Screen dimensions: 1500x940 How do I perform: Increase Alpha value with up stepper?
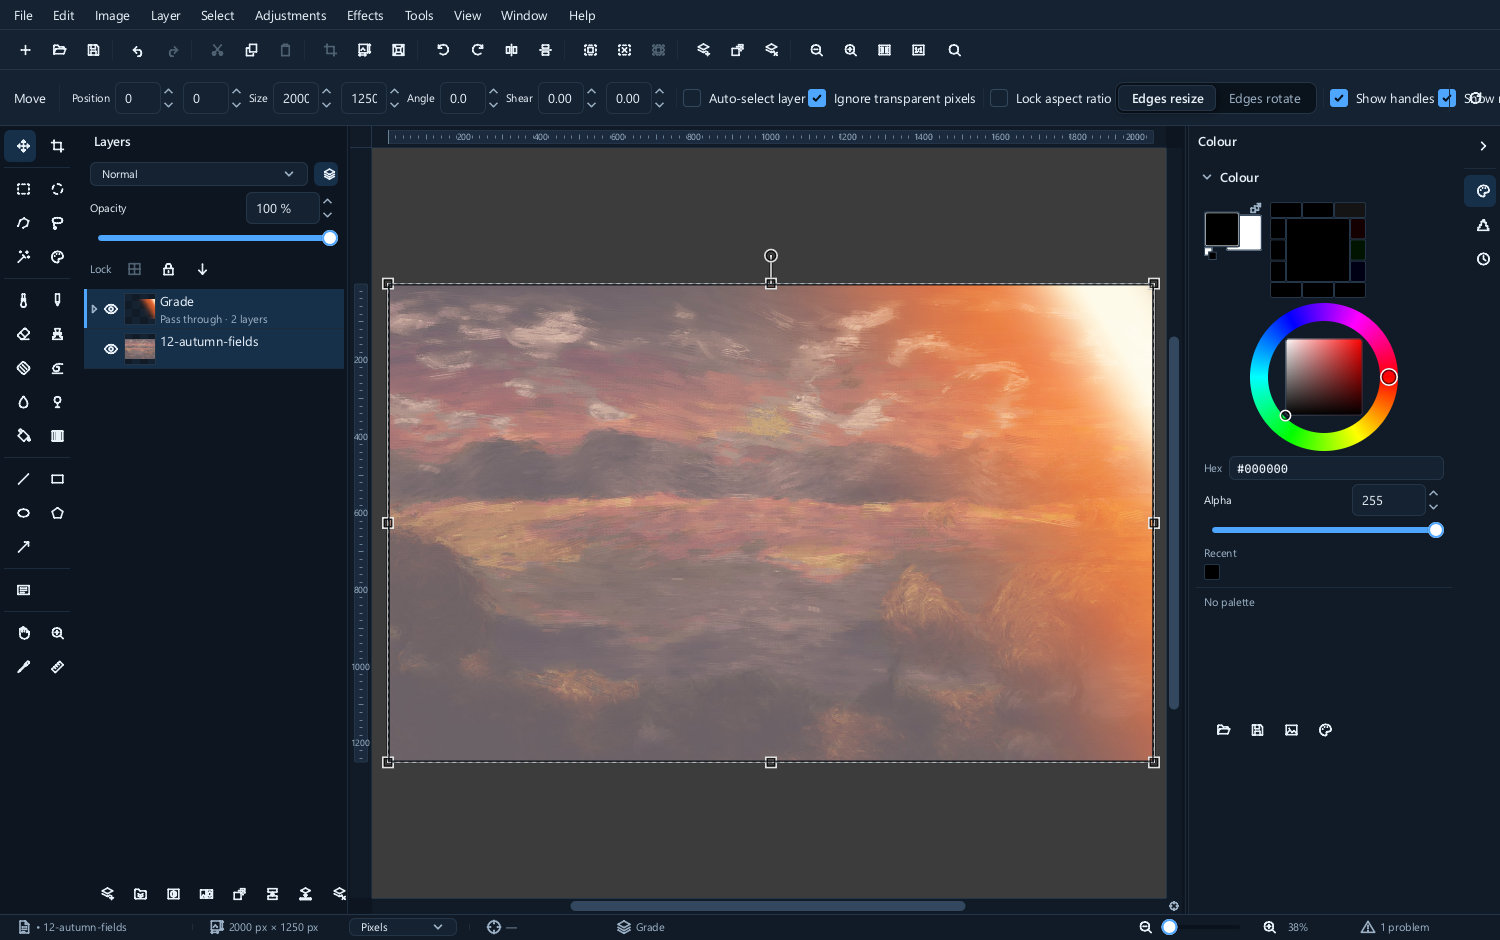coord(1434,494)
